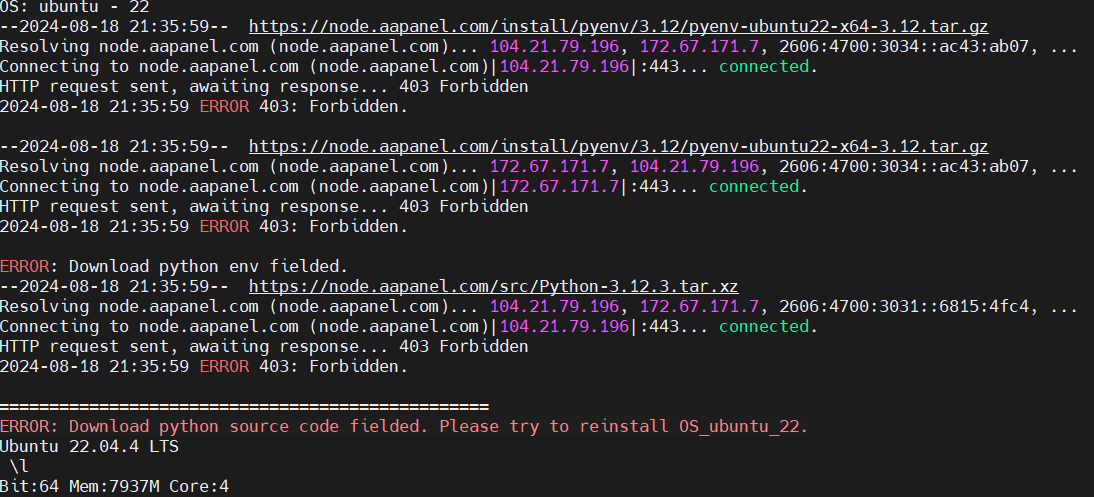
Task: Click the pyenv tar.gz URL right below the OS line
Action: tap(618, 27)
